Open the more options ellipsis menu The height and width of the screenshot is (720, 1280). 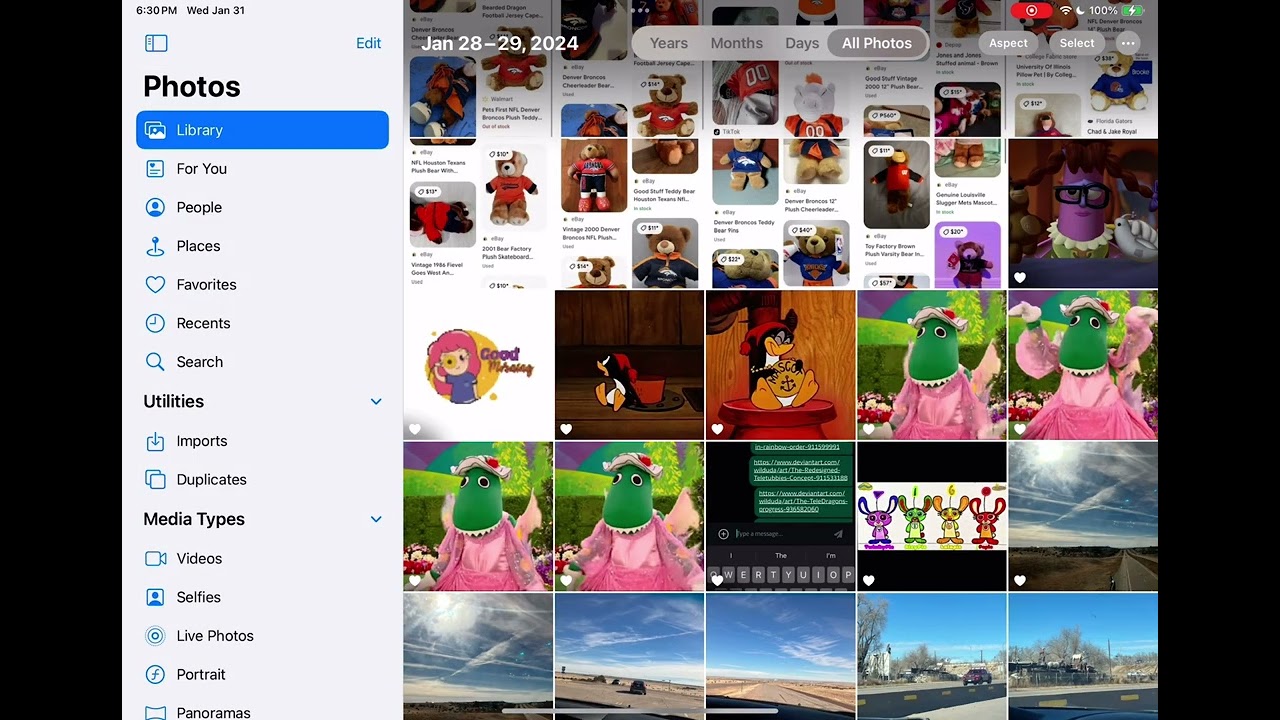click(x=1128, y=43)
